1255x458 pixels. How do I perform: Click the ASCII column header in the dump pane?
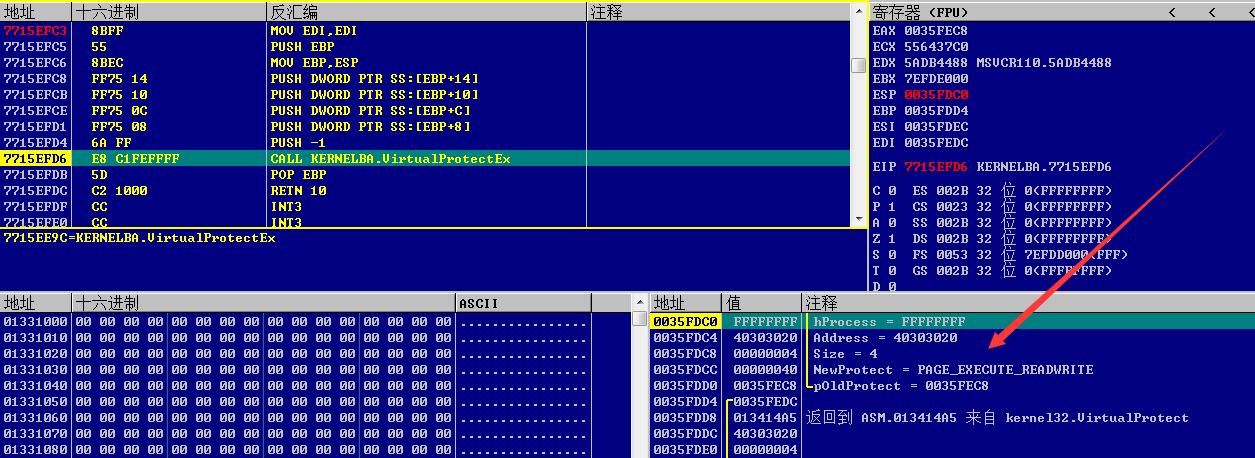[523, 303]
